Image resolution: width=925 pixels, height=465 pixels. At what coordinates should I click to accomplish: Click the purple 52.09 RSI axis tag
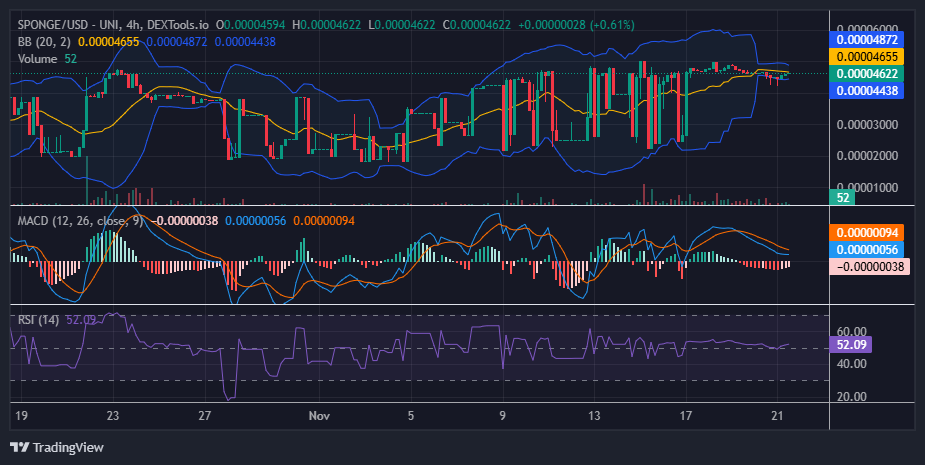click(851, 345)
